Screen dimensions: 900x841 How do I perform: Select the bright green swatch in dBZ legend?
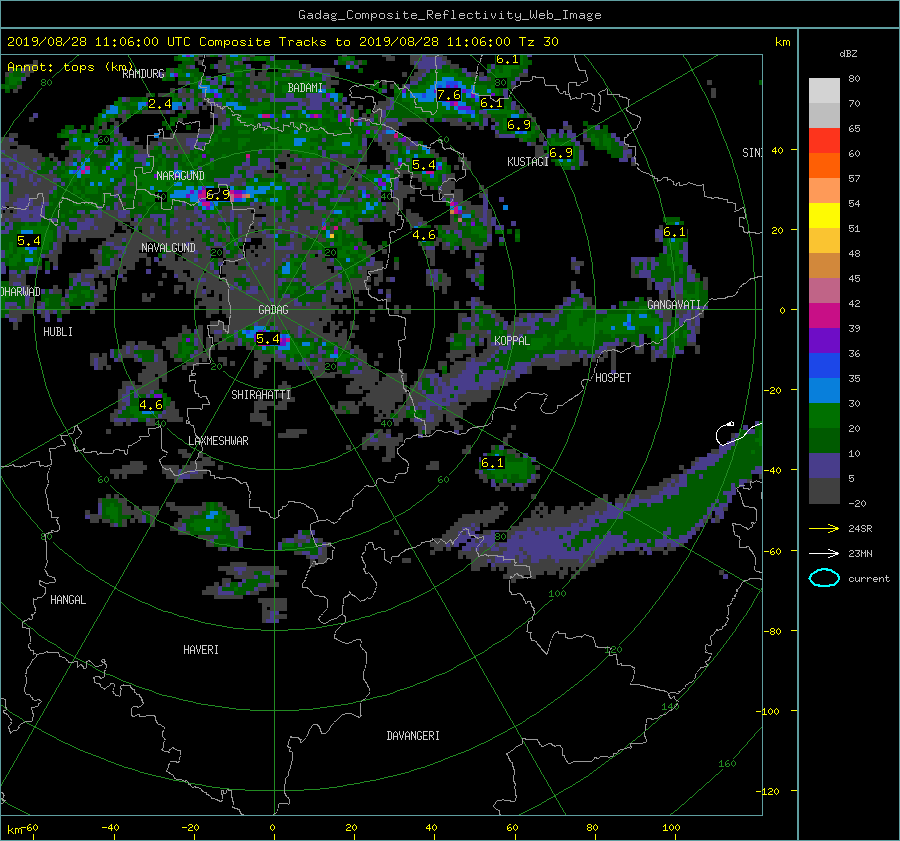pos(824,416)
